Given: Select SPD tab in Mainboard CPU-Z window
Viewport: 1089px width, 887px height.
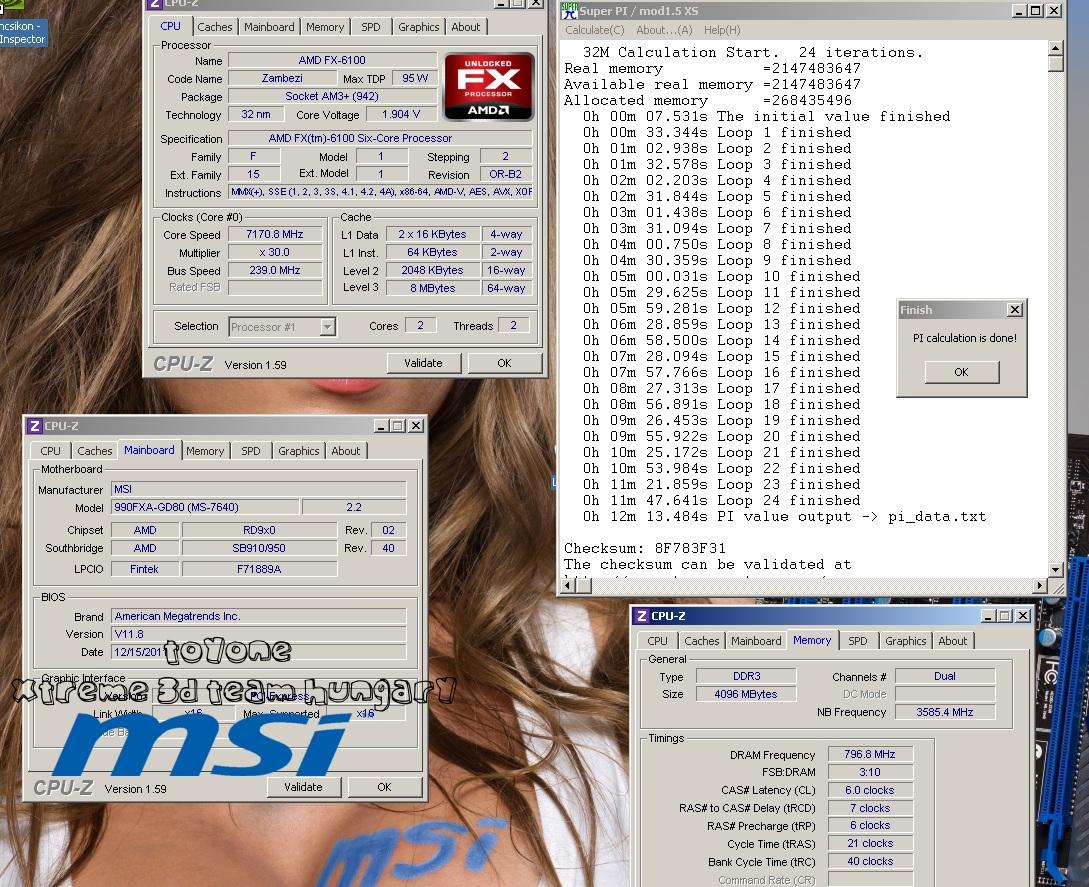Looking at the screenshot, I should (x=251, y=451).
